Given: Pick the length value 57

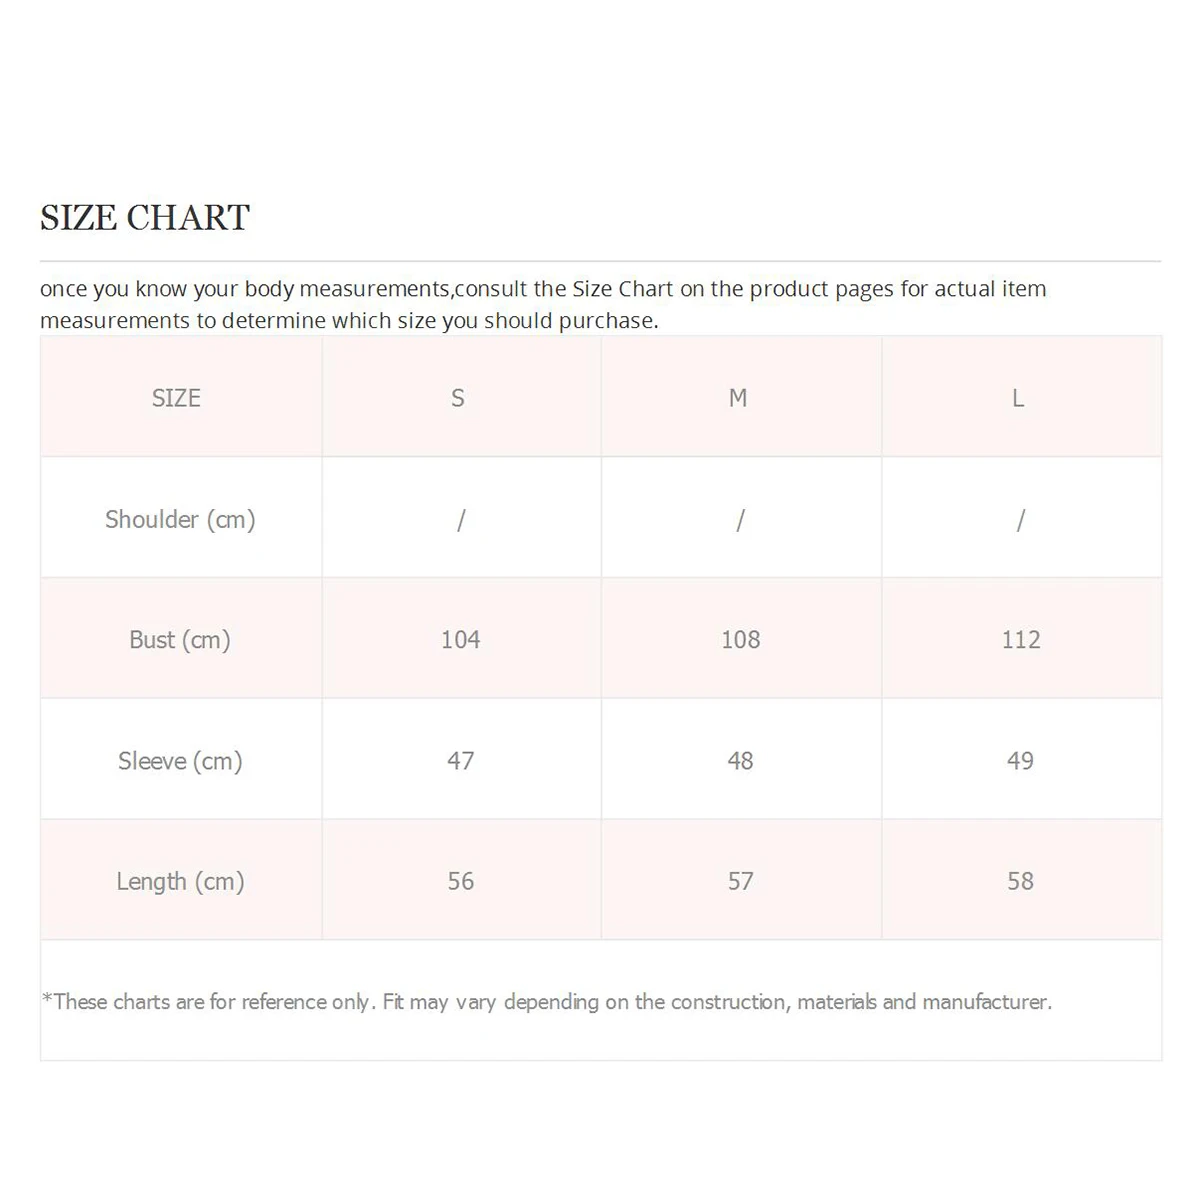Looking at the screenshot, I should click(741, 881).
